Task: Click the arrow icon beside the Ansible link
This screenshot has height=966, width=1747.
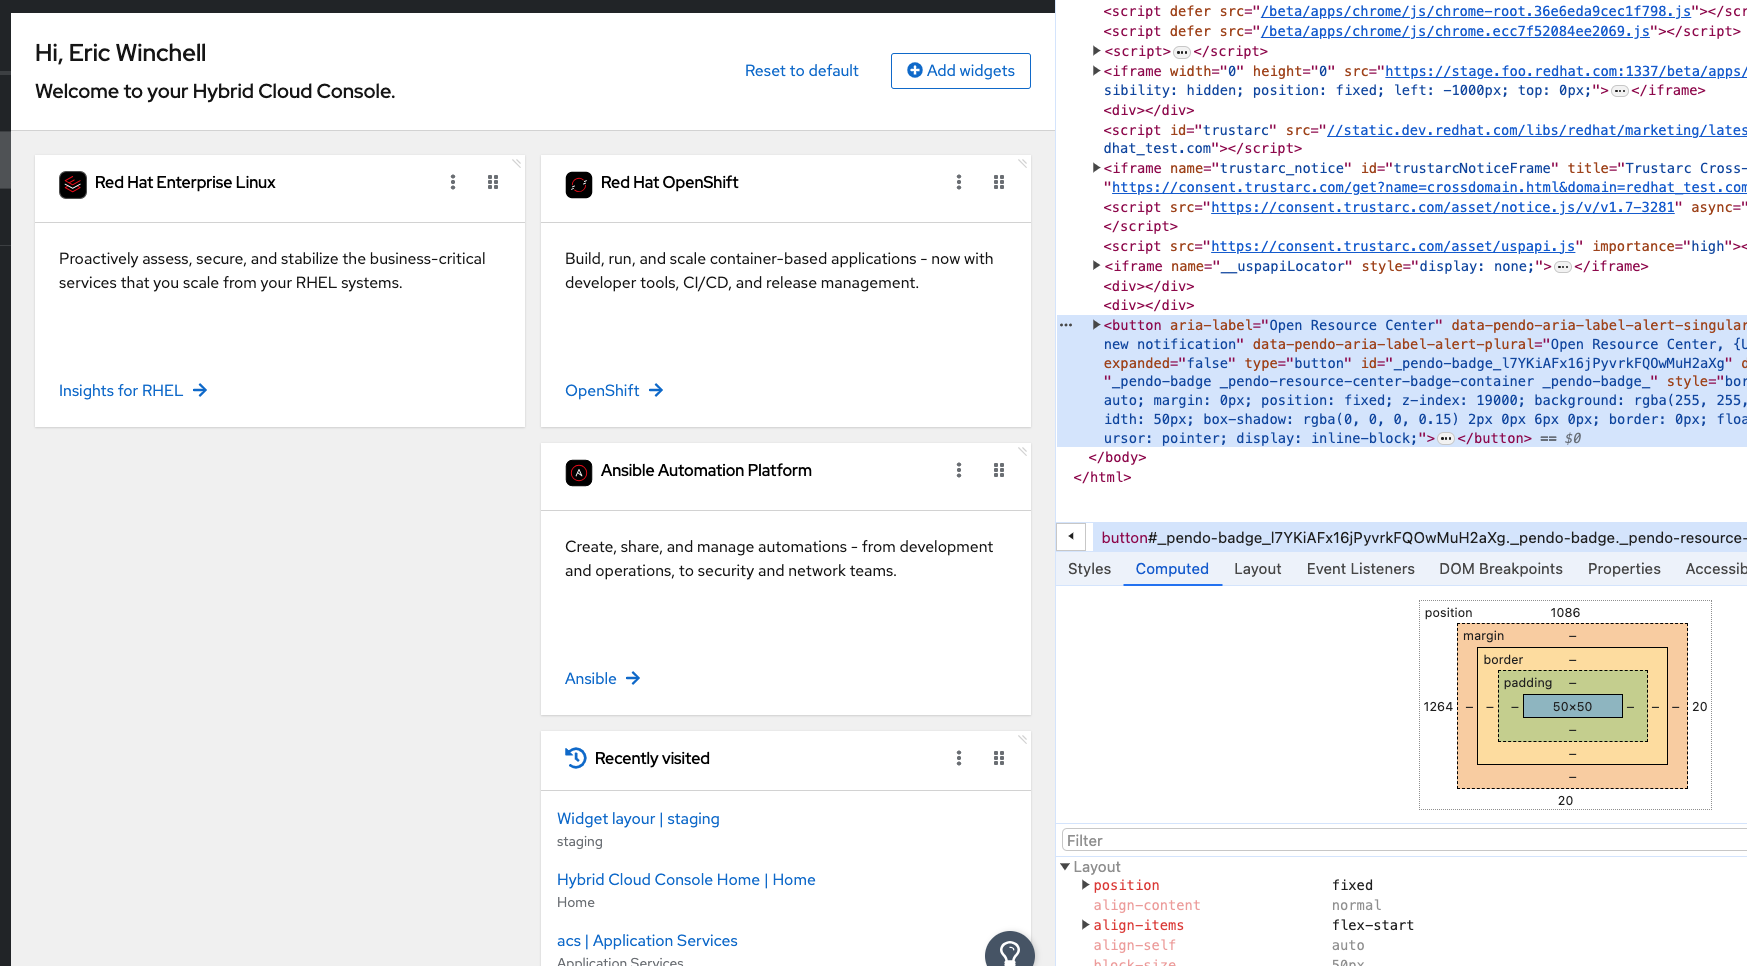Action: click(x=633, y=678)
